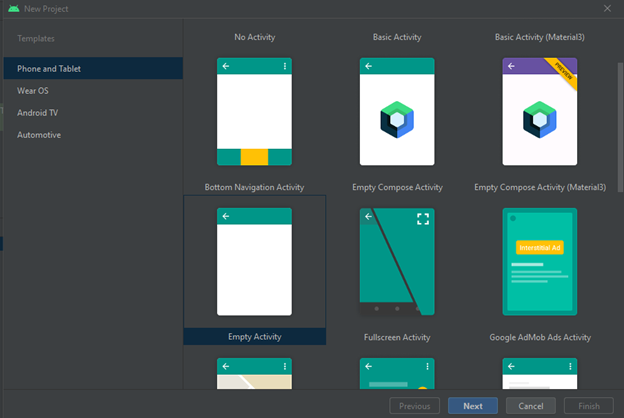Viewport: 624px width, 418px height.
Task: Select the Google AdMob Ads Activity template
Action: point(540,262)
